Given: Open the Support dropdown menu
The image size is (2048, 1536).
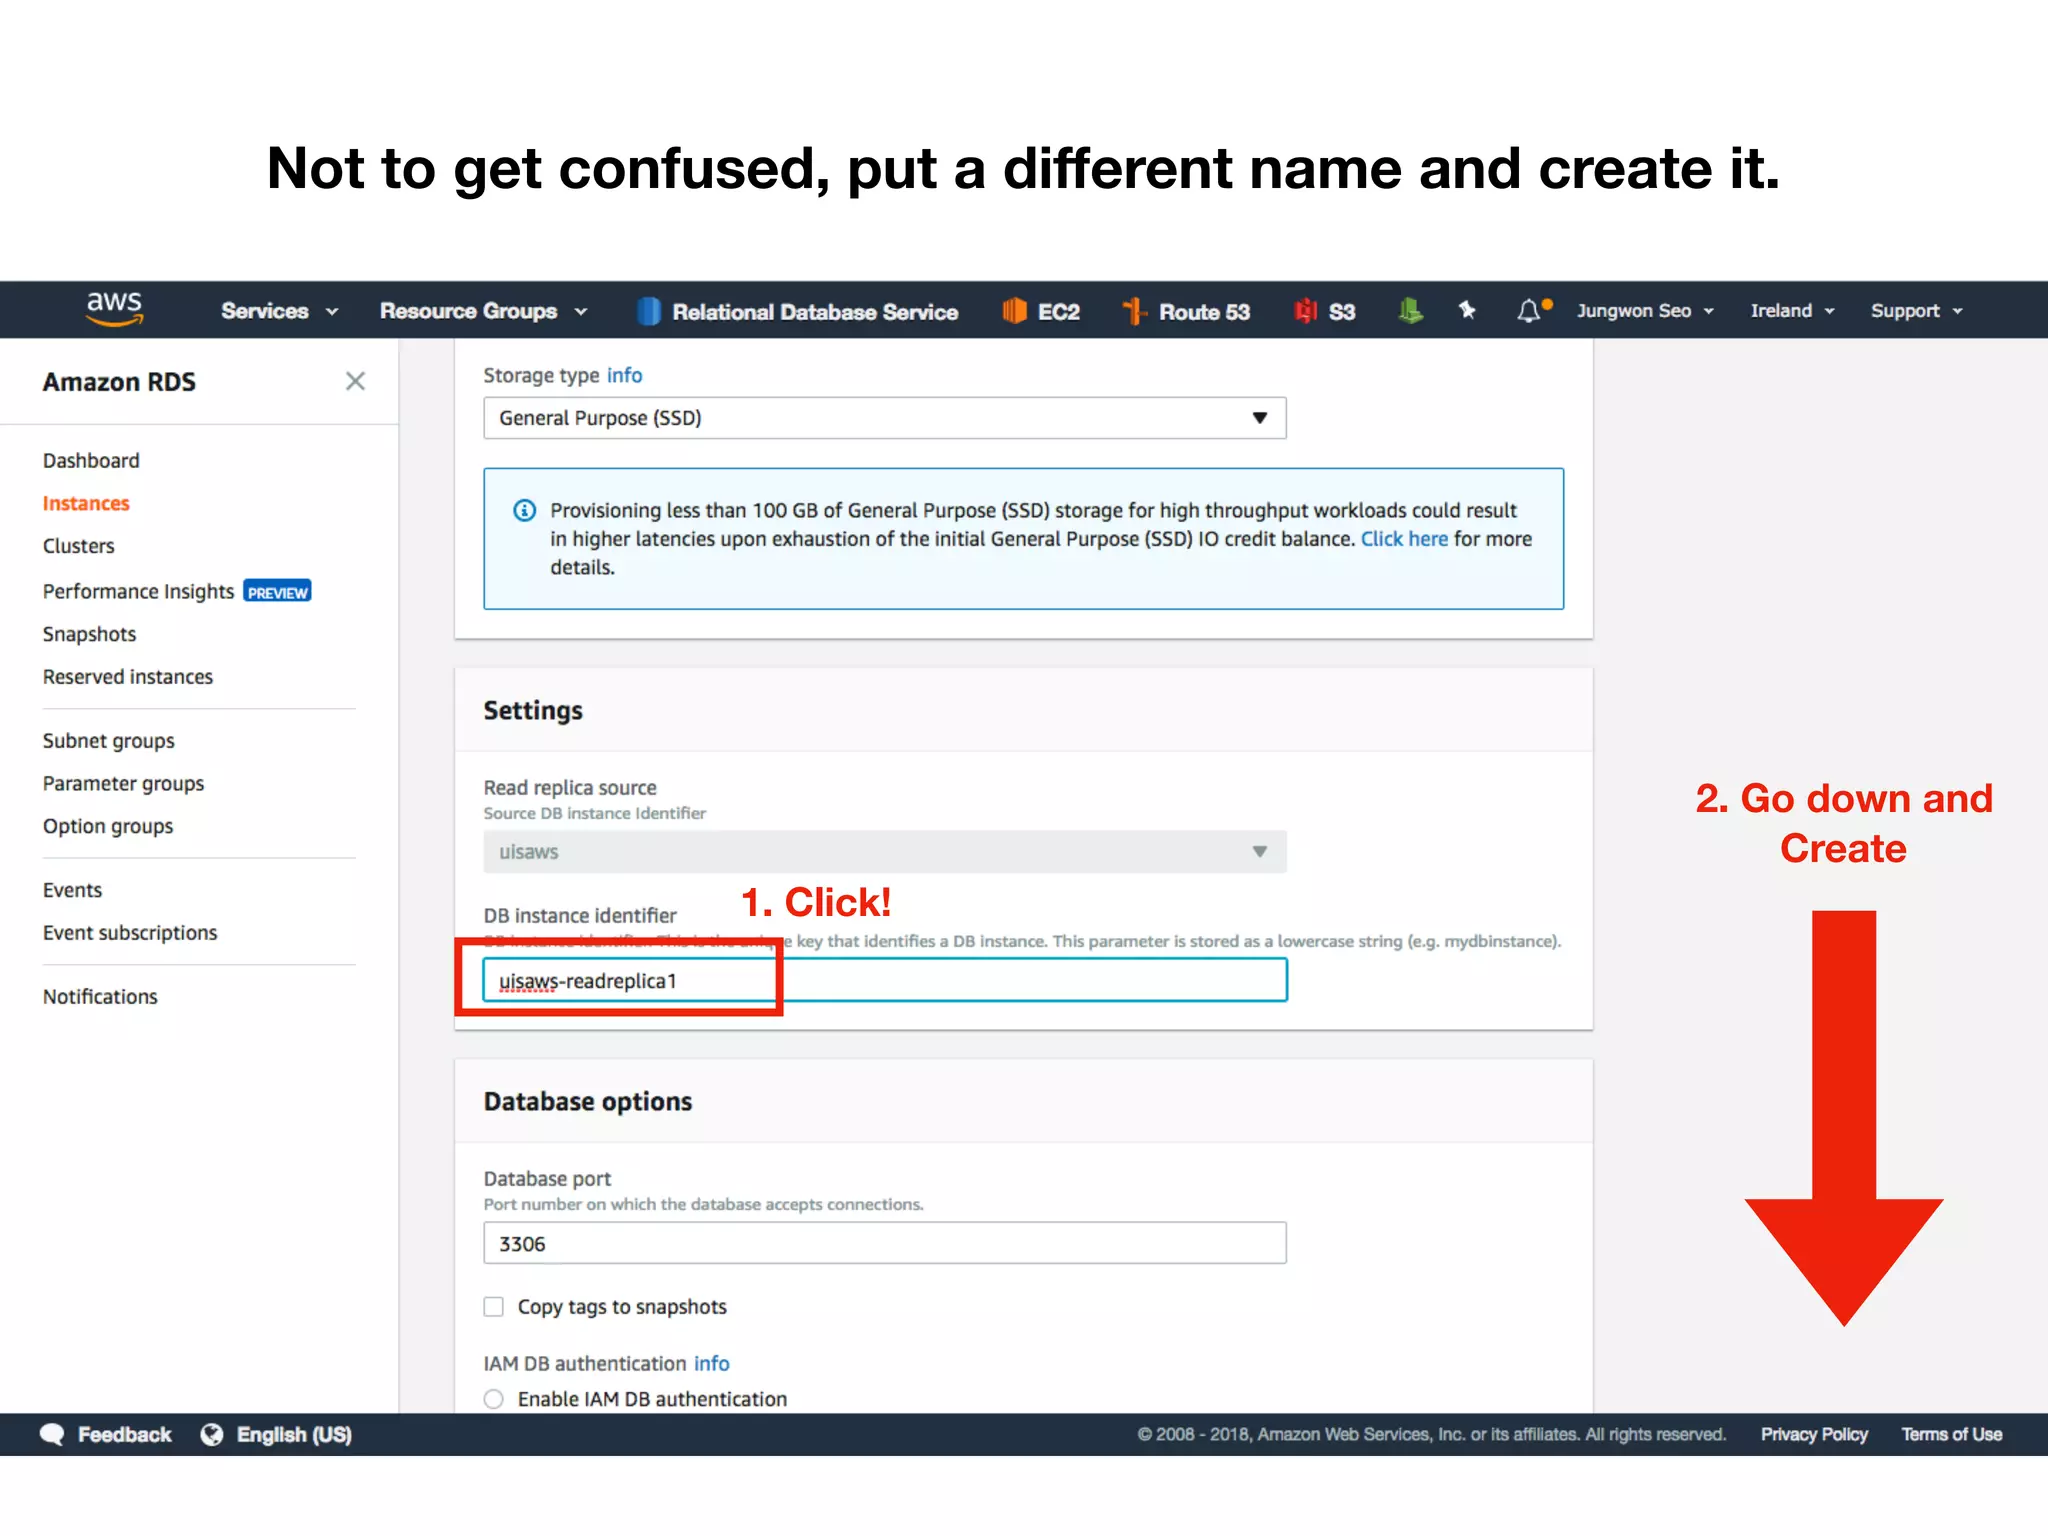Looking at the screenshot, I should click(x=1916, y=311).
